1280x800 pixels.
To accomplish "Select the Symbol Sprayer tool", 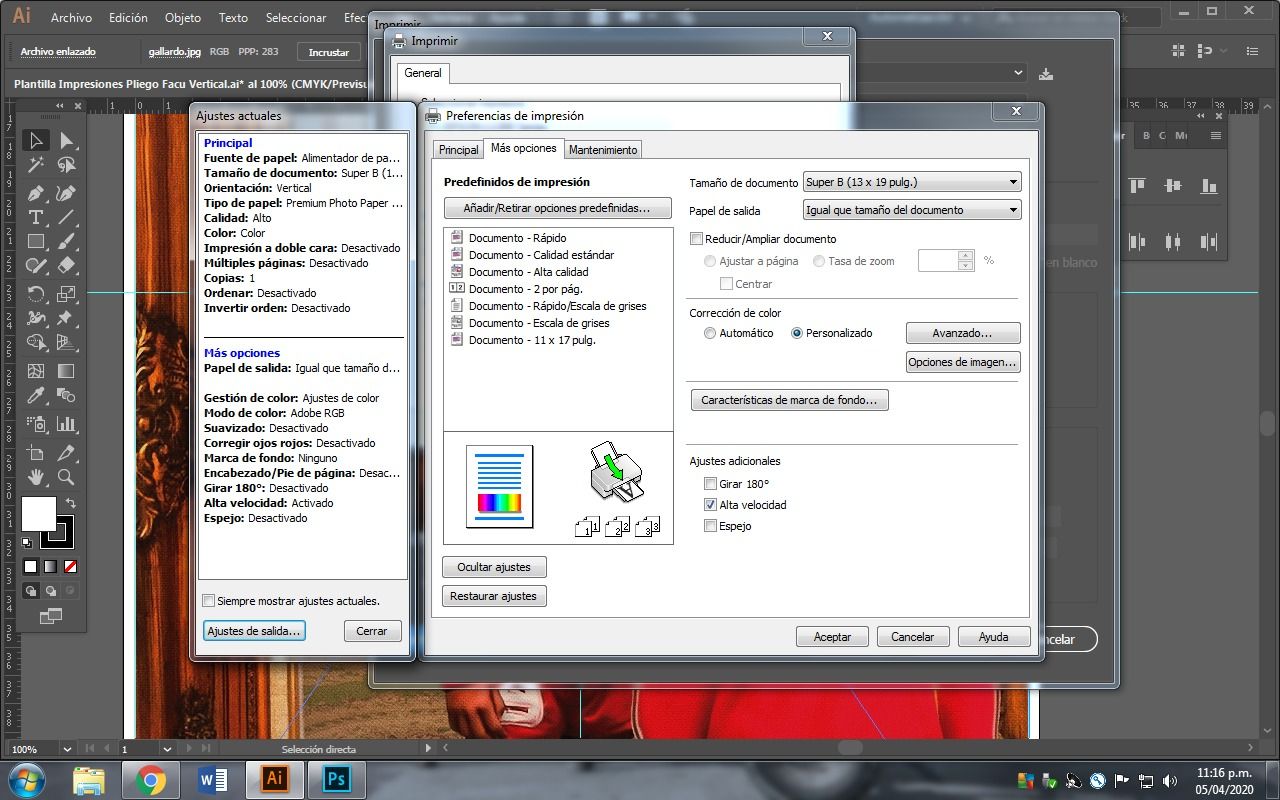I will (x=36, y=424).
